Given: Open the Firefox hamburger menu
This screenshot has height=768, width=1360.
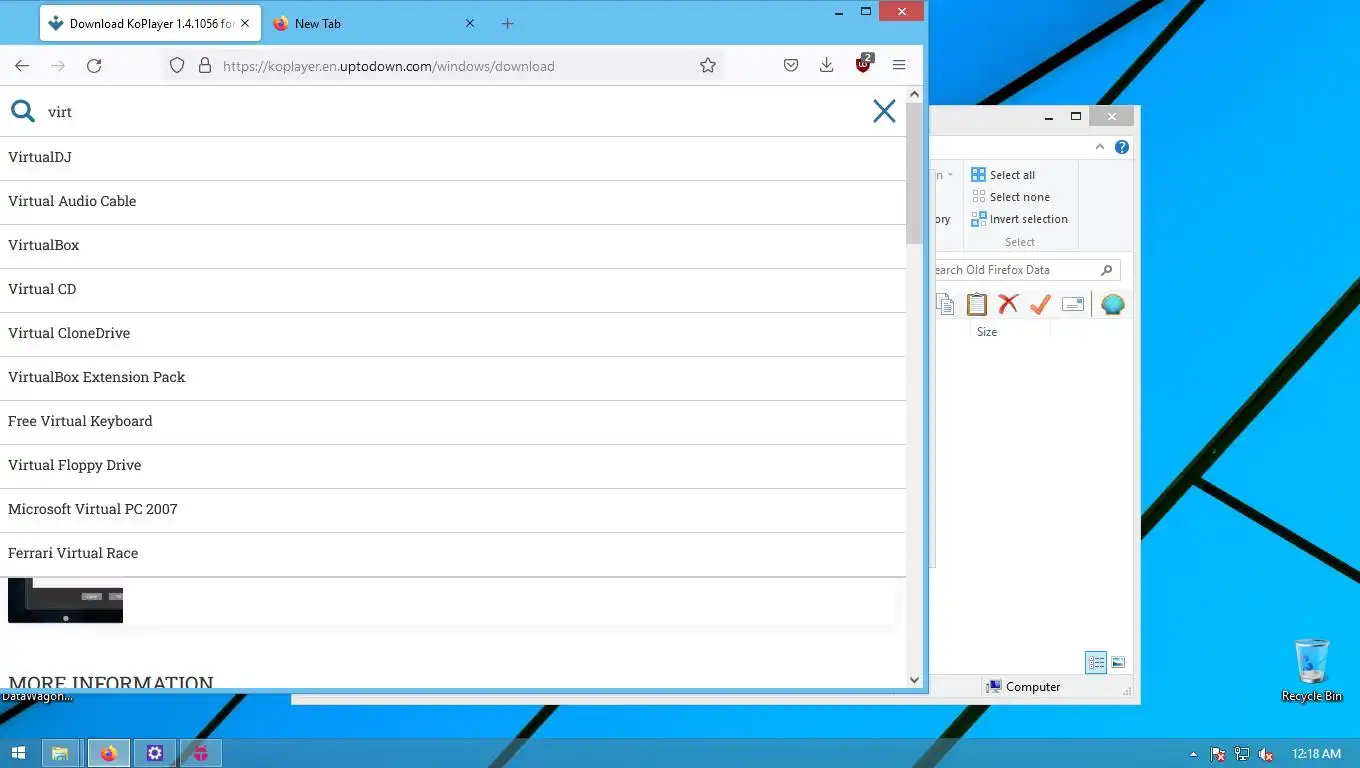Looking at the screenshot, I should (x=899, y=65).
